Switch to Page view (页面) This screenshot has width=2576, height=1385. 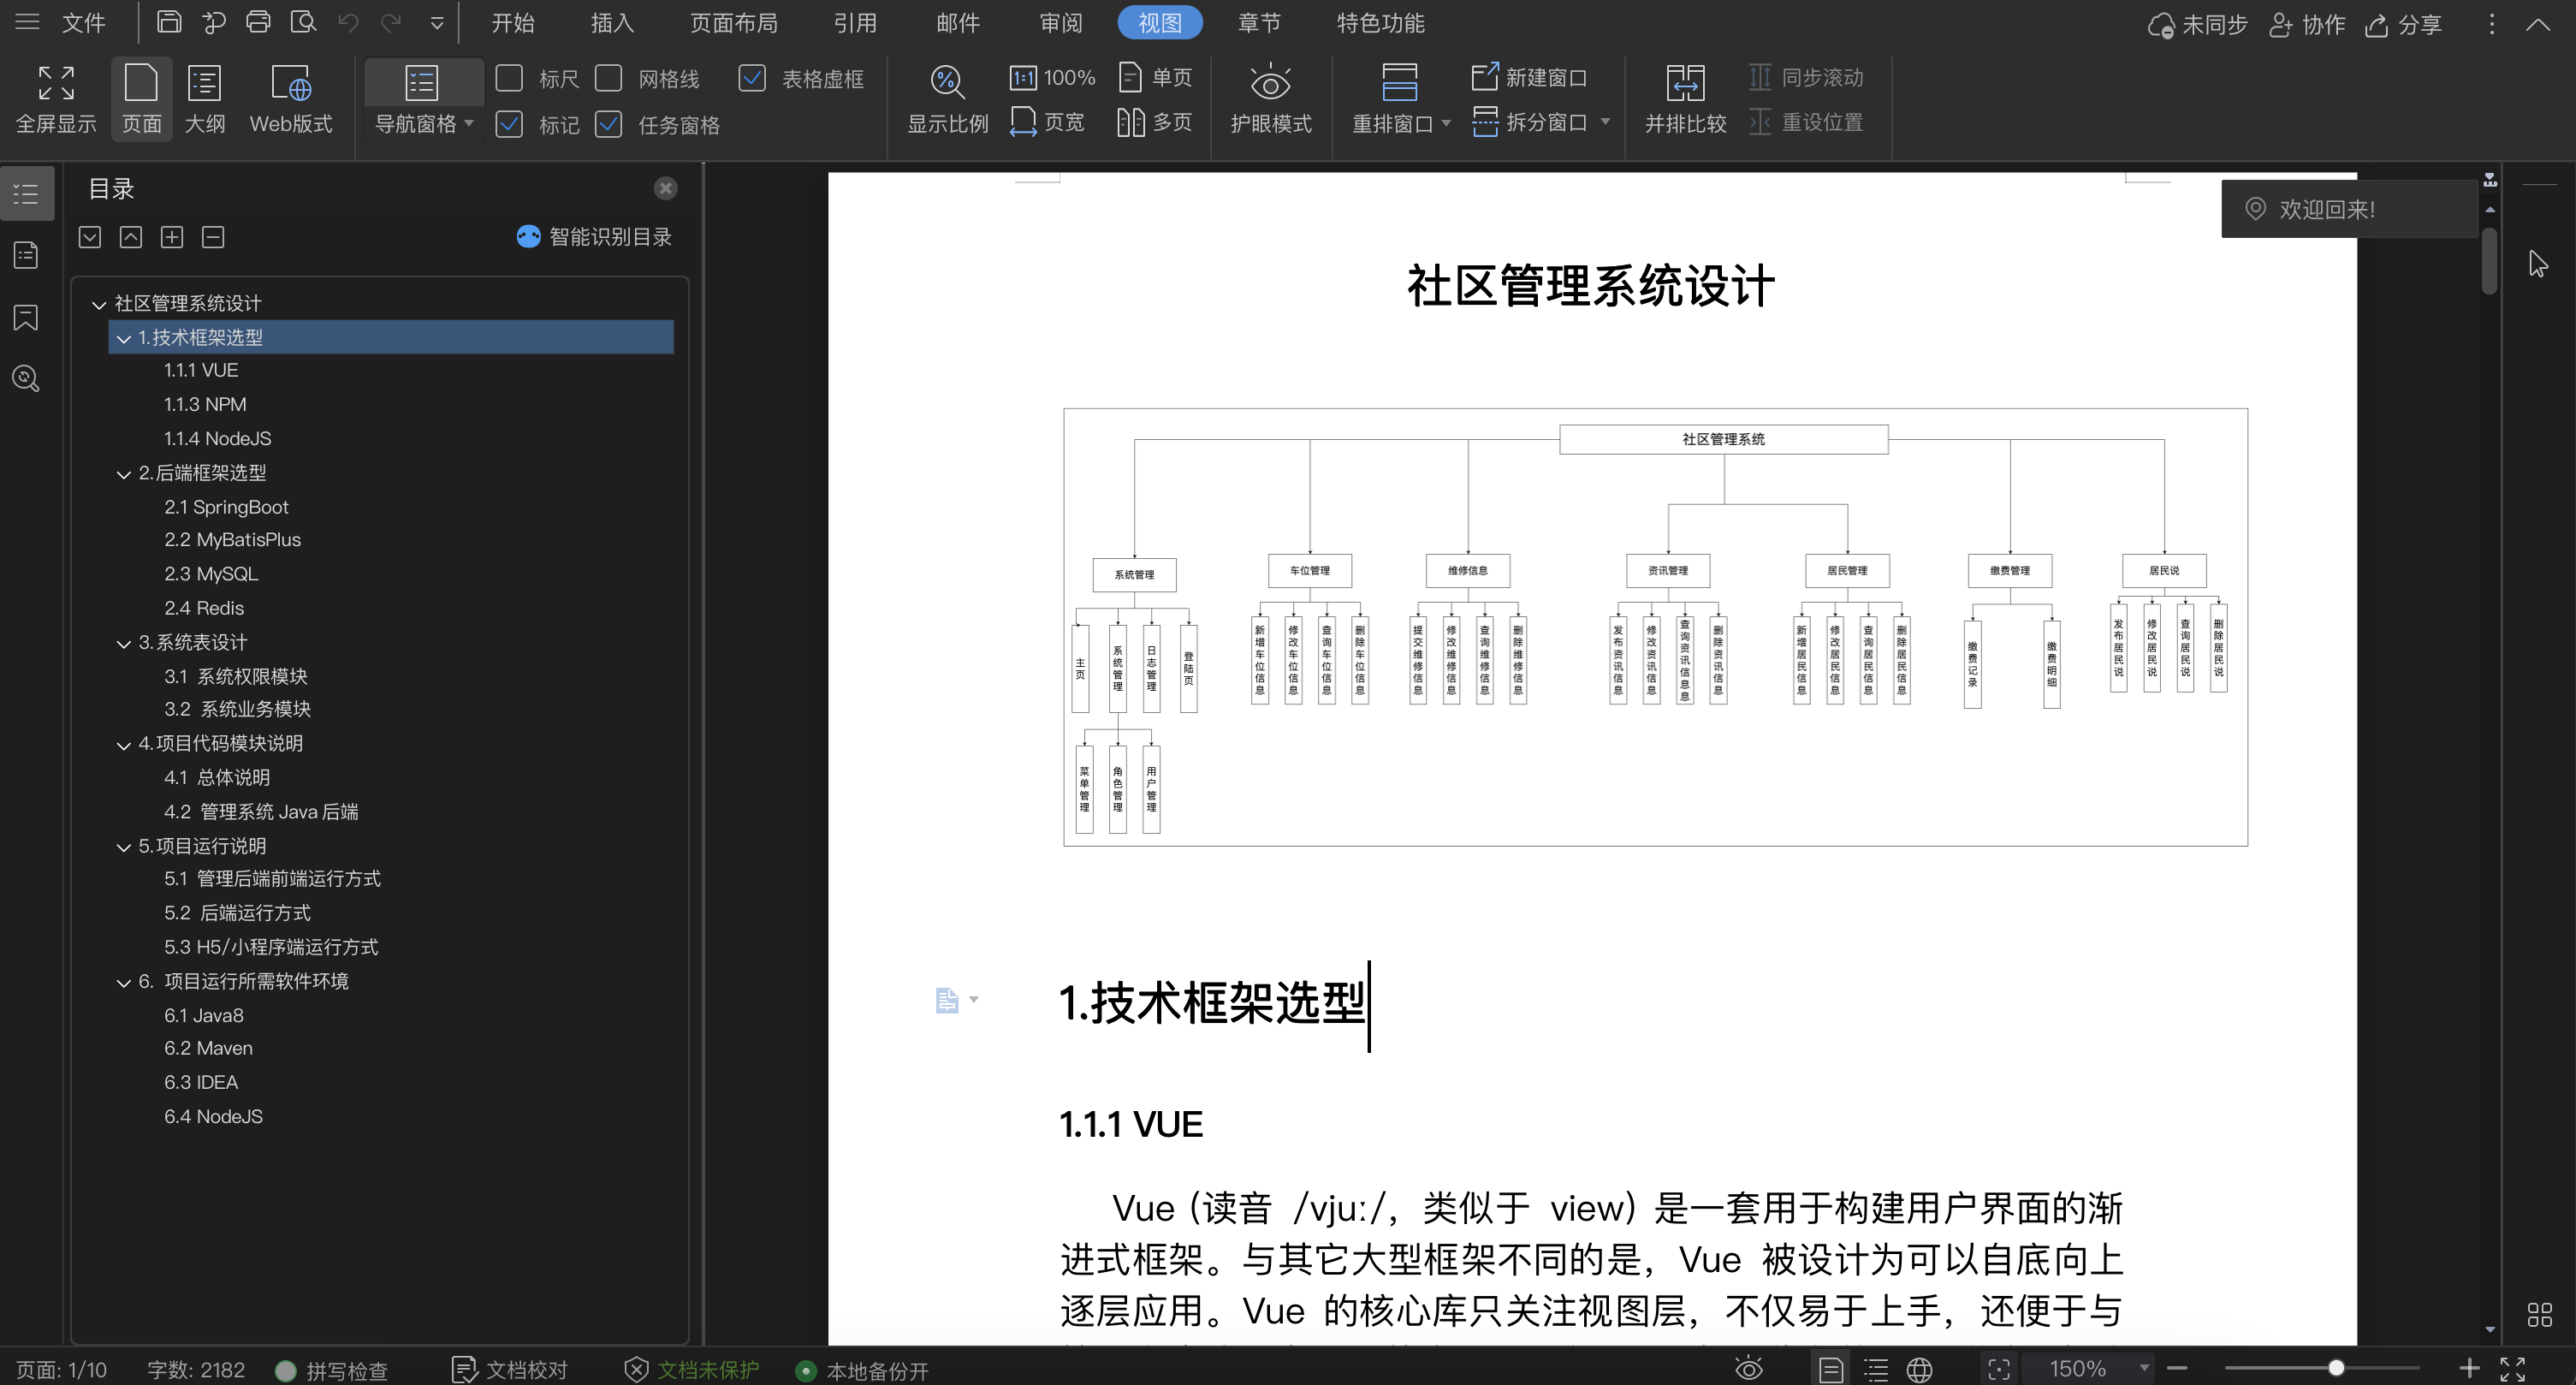(141, 99)
